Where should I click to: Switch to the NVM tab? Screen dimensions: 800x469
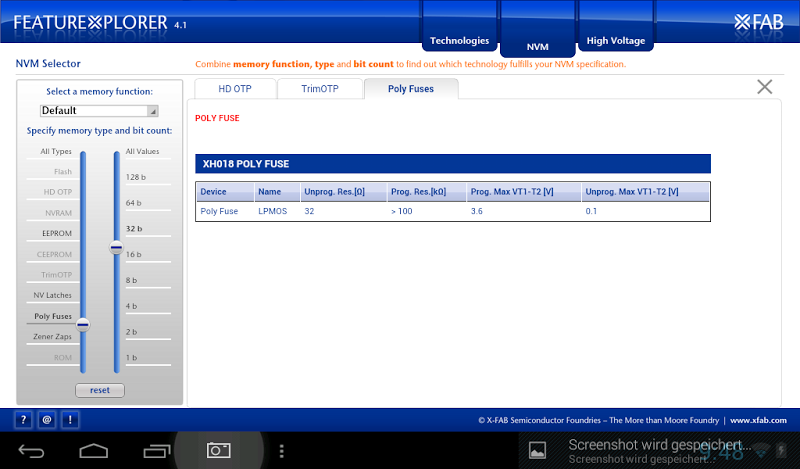(537, 46)
